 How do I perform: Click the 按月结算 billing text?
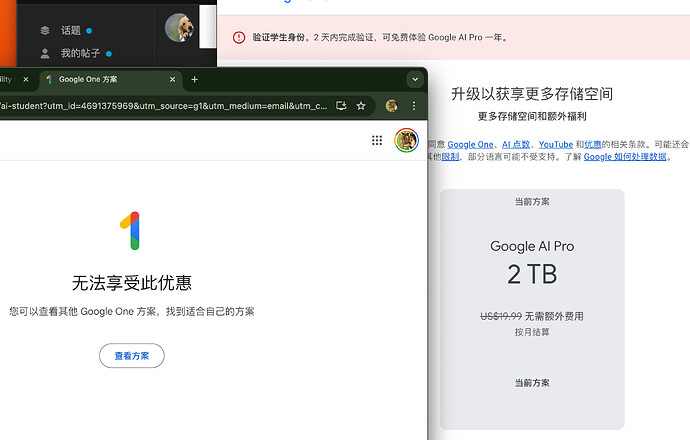point(532,332)
